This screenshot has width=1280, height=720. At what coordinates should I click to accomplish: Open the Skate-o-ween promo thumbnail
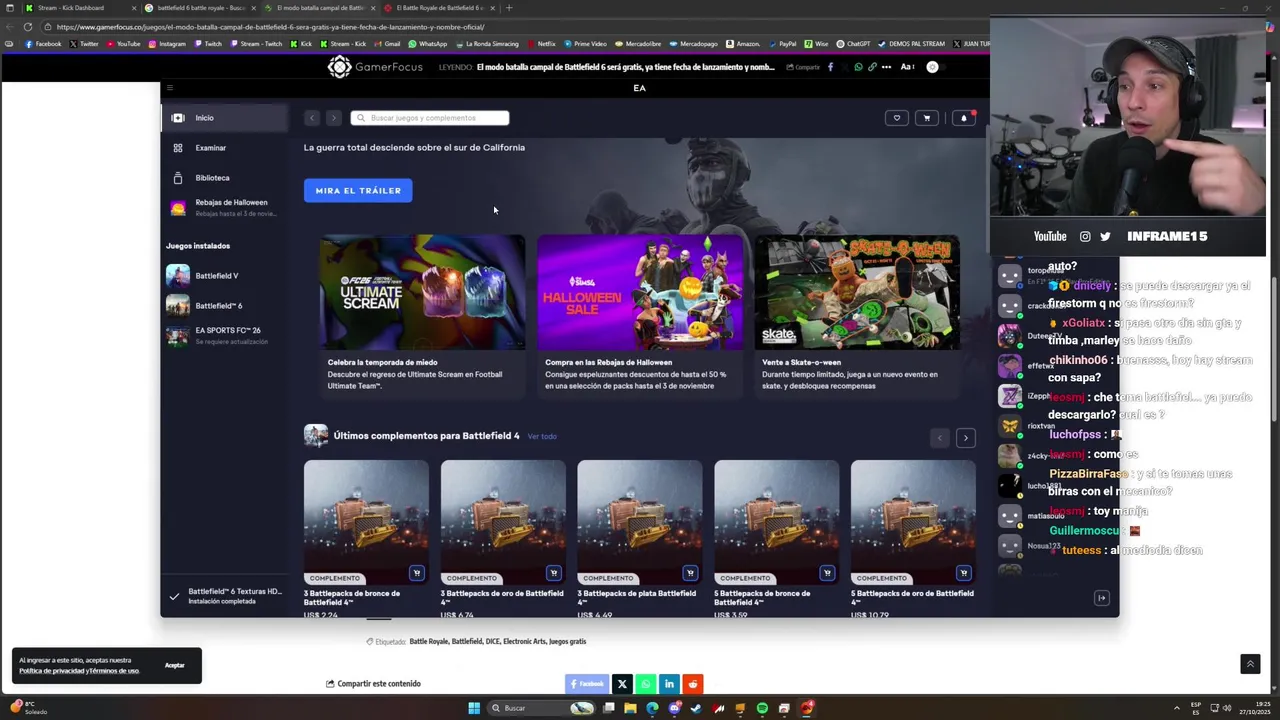coord(857,292)
